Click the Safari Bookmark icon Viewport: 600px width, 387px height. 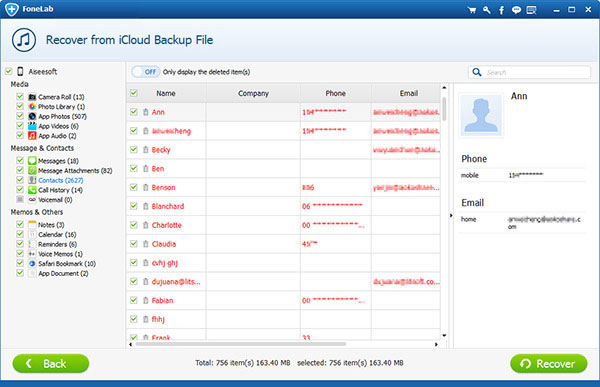point(32,264)
